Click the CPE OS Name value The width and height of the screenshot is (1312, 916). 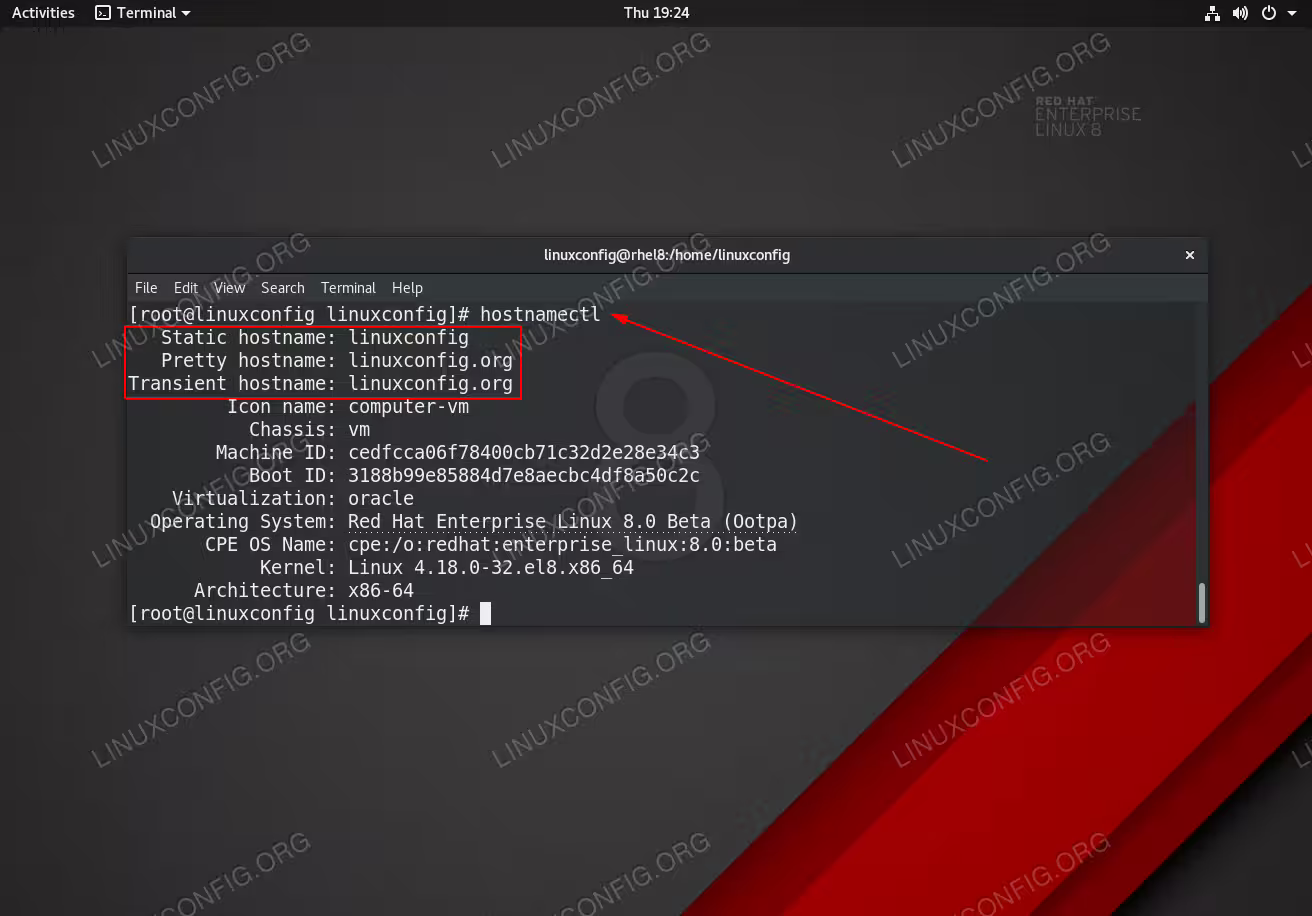pos(562,544)
